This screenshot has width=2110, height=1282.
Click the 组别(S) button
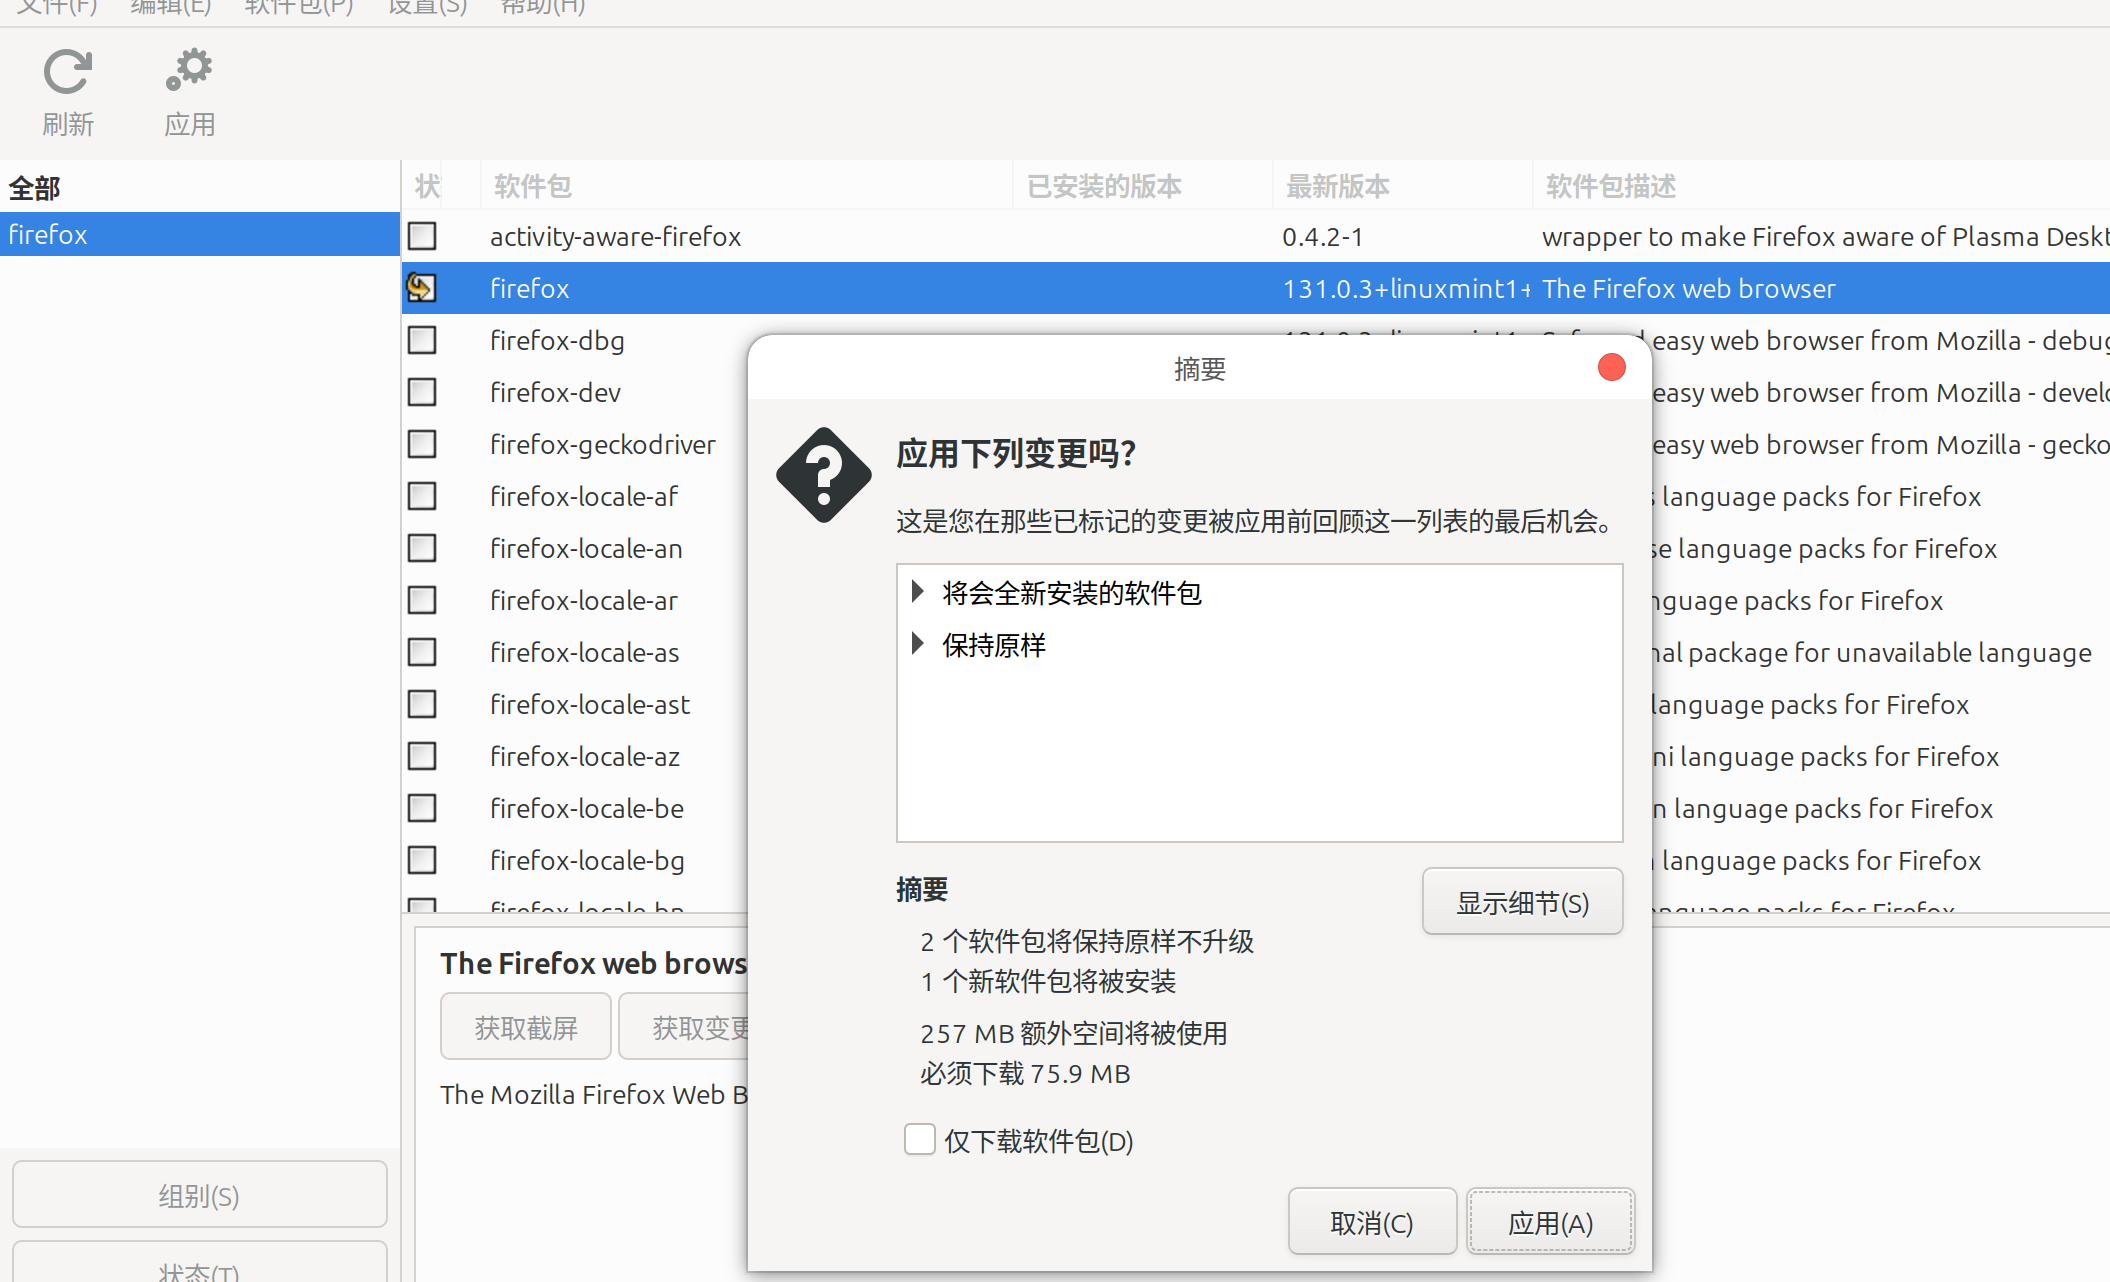199,1195
